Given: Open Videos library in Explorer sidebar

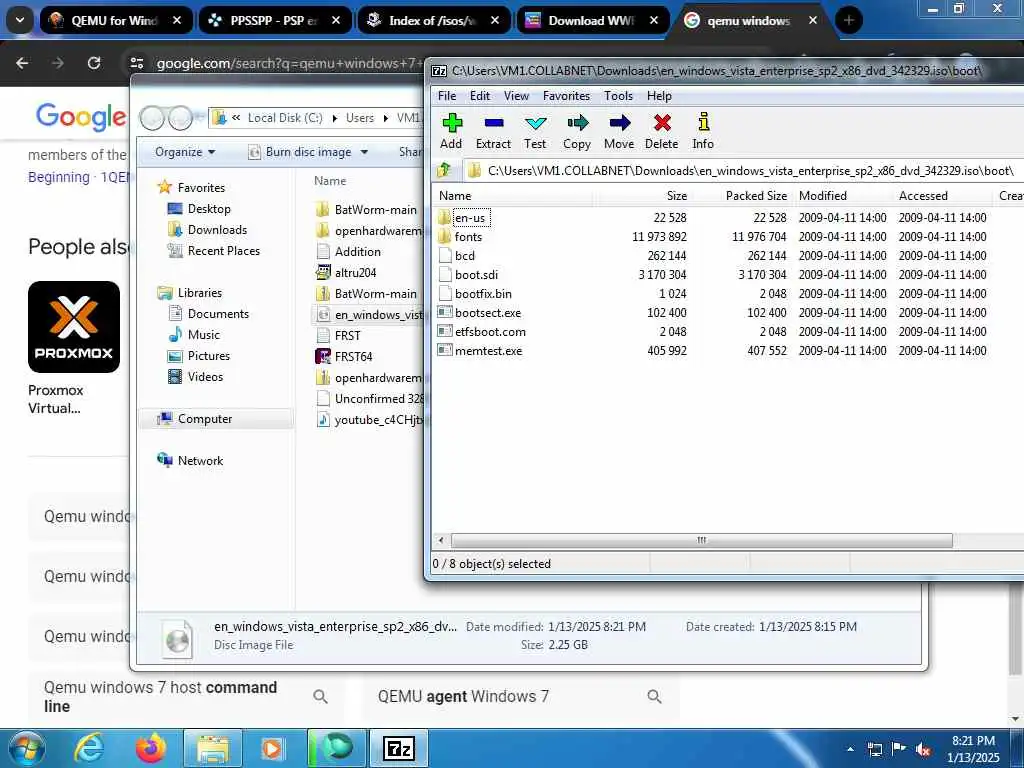Looking at the screenshot, I should pos(205,376).
